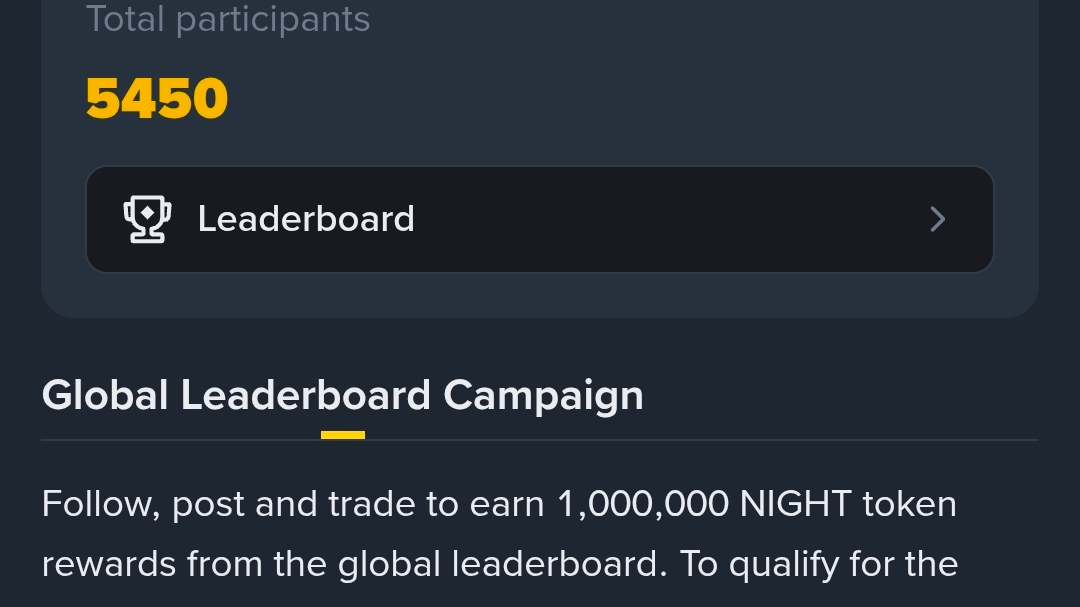Click the word Follow in the description
Image resolution: width=1080 pixels, height=607 pixels.
click(101, 505)
